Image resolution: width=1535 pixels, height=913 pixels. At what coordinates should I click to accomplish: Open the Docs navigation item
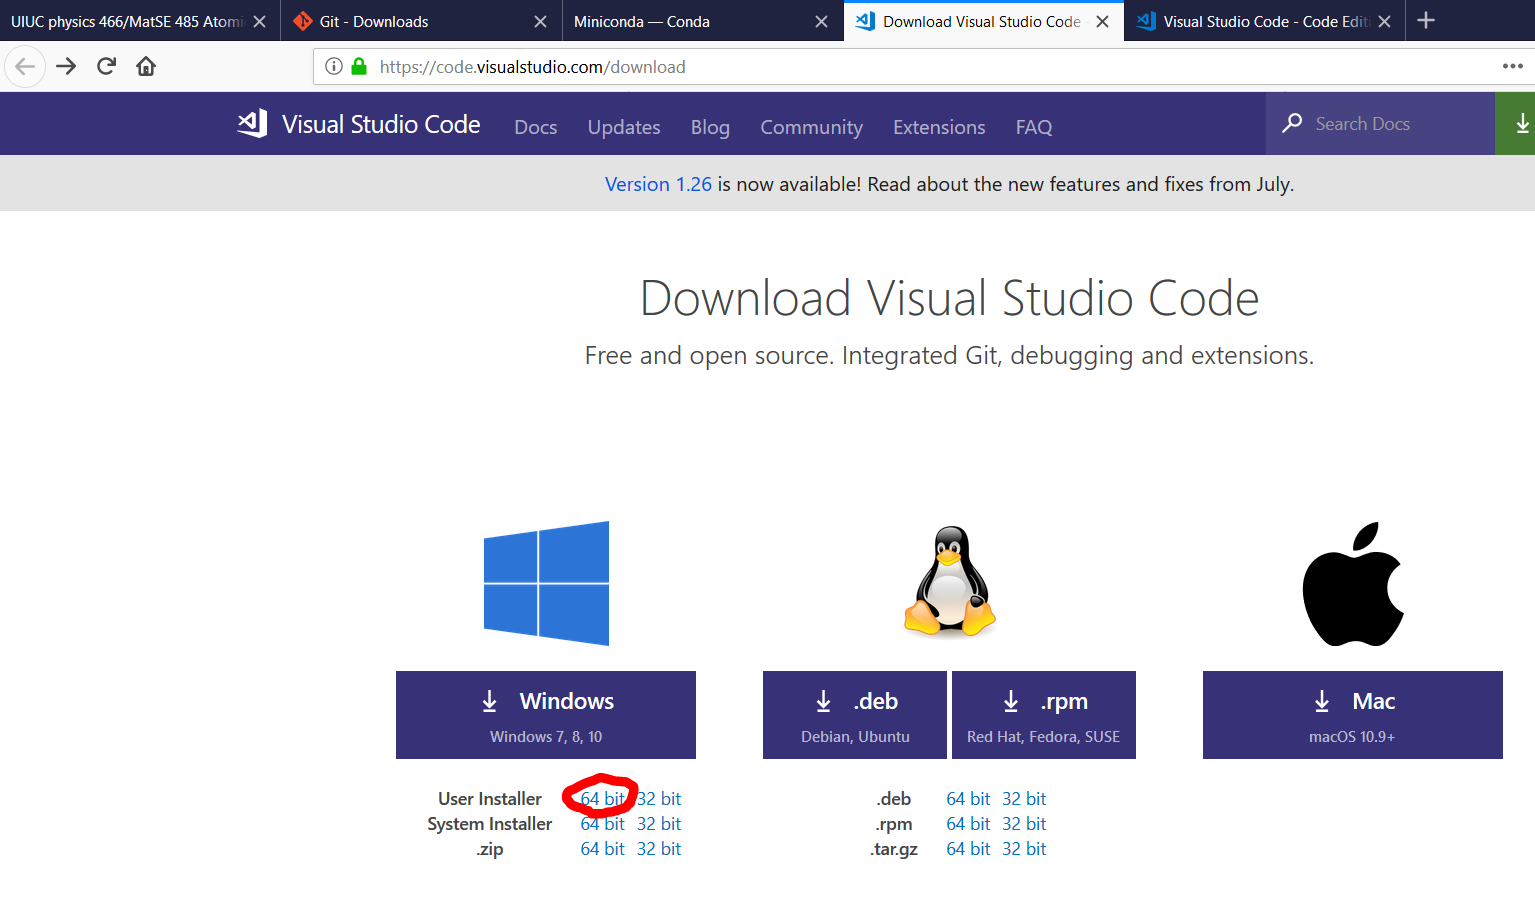(x=535, y=127)
